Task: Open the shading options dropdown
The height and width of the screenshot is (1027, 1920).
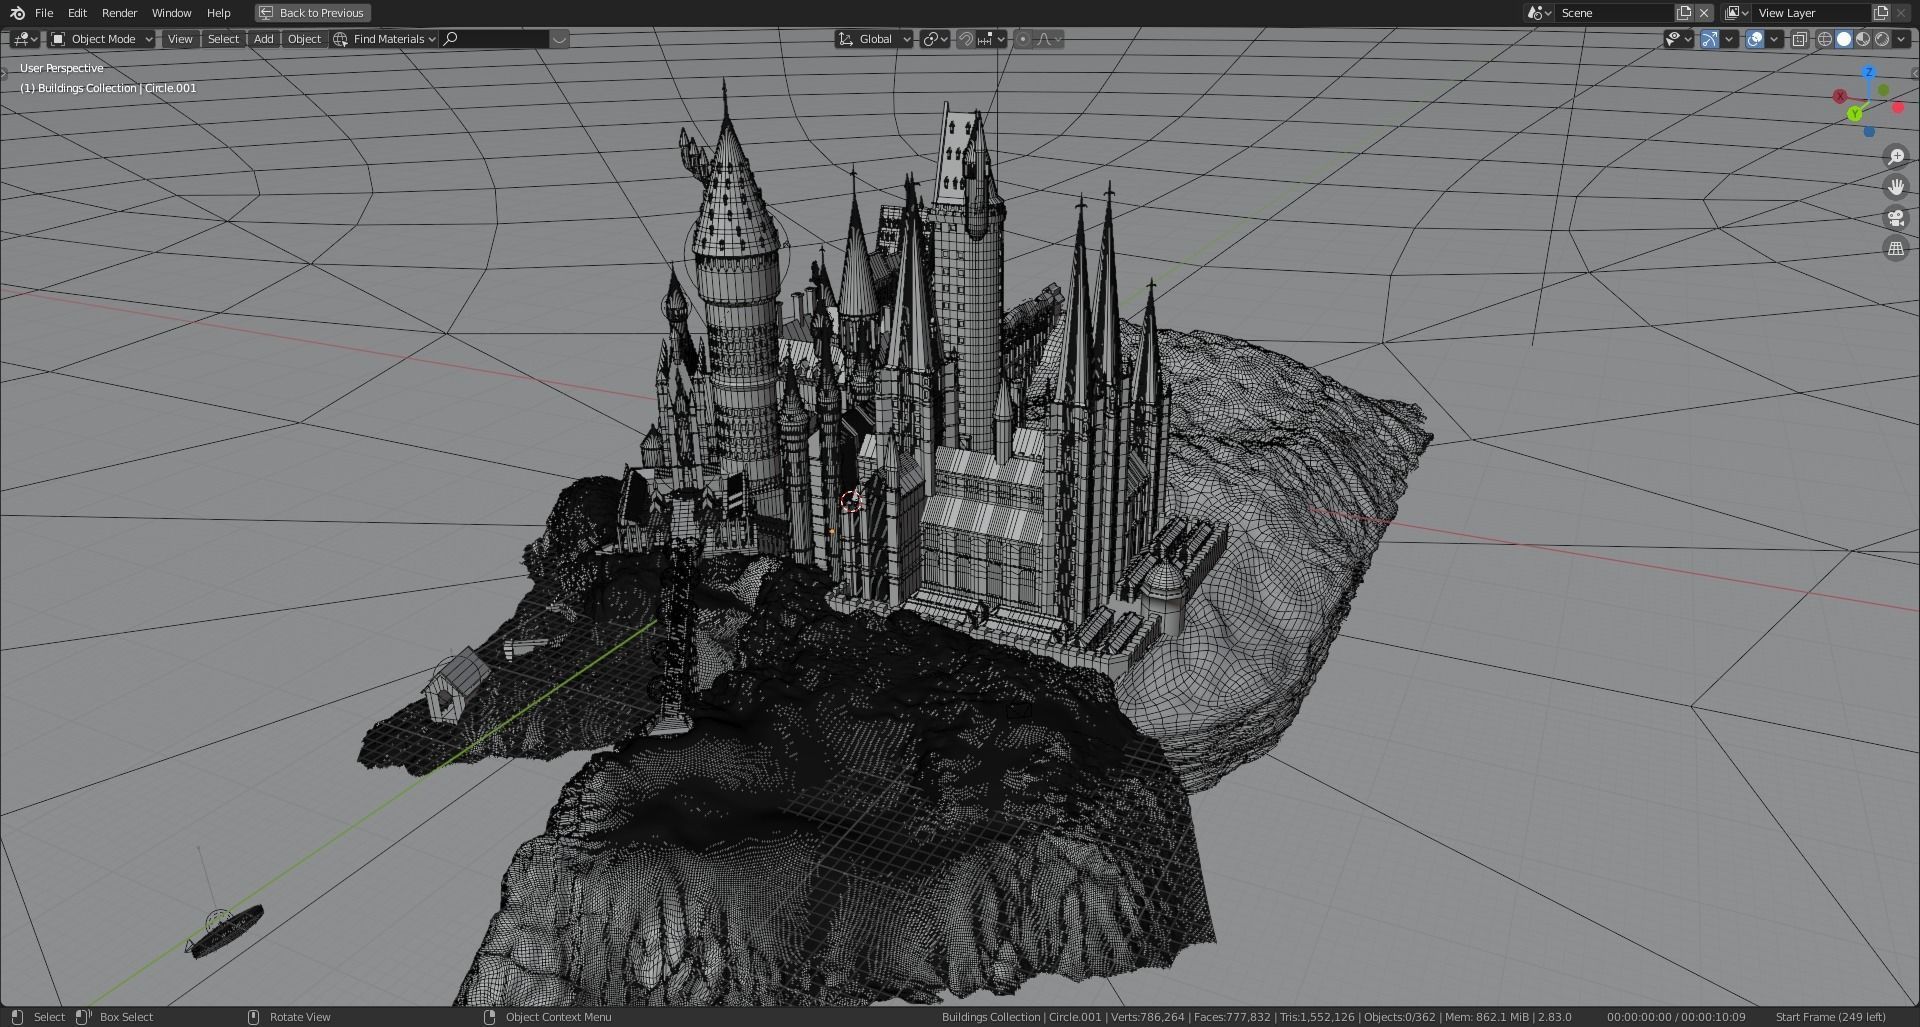Action: tap(1901, 39)
